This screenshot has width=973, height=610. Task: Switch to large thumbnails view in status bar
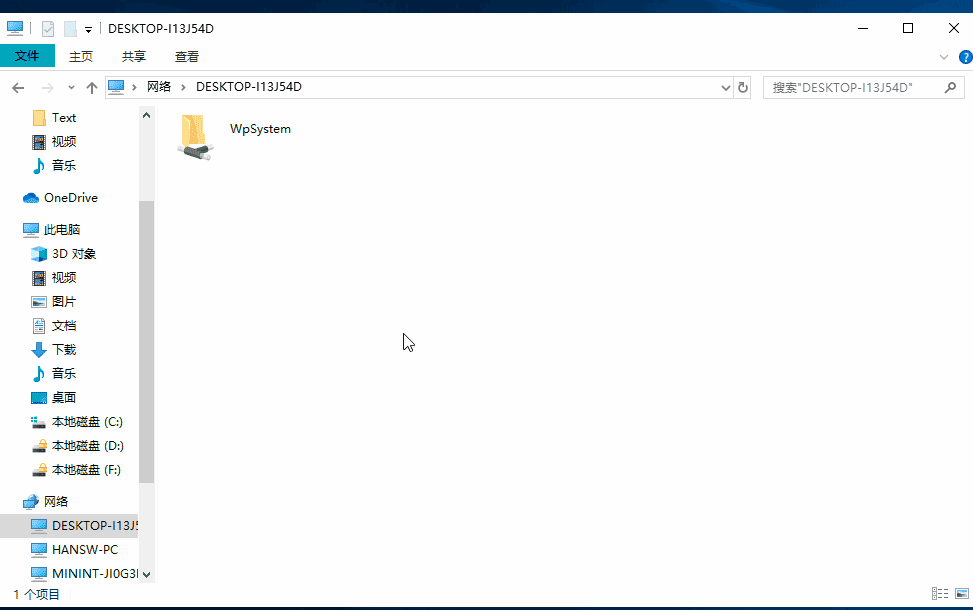[962, 593]
